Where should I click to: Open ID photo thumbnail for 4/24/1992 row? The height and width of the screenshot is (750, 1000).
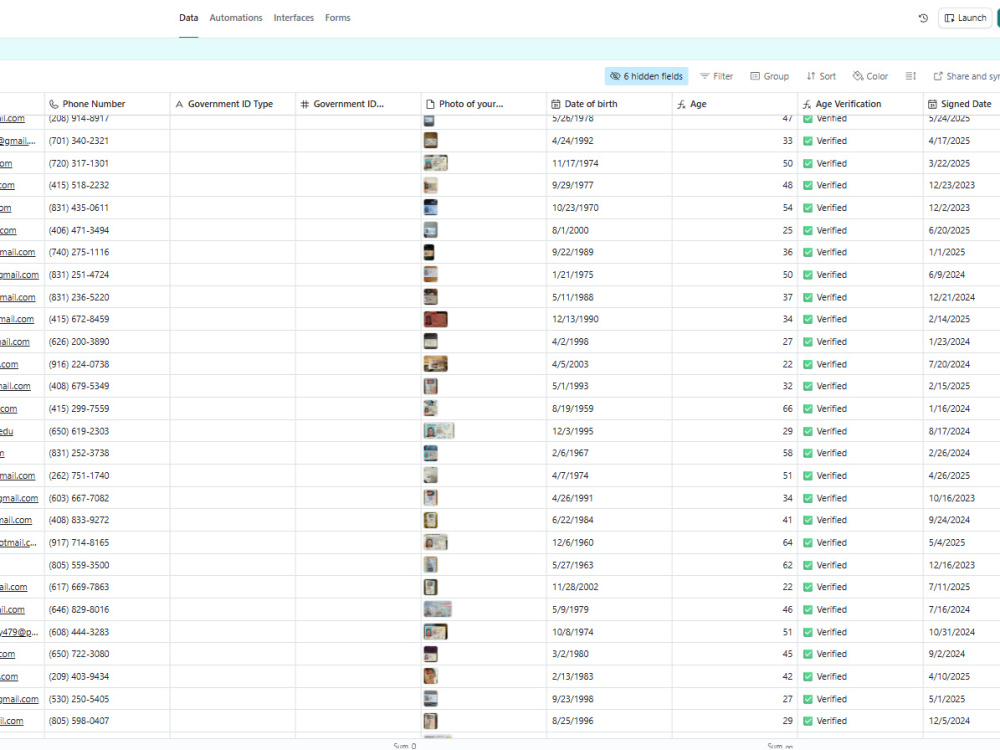(x=430, y=140)
